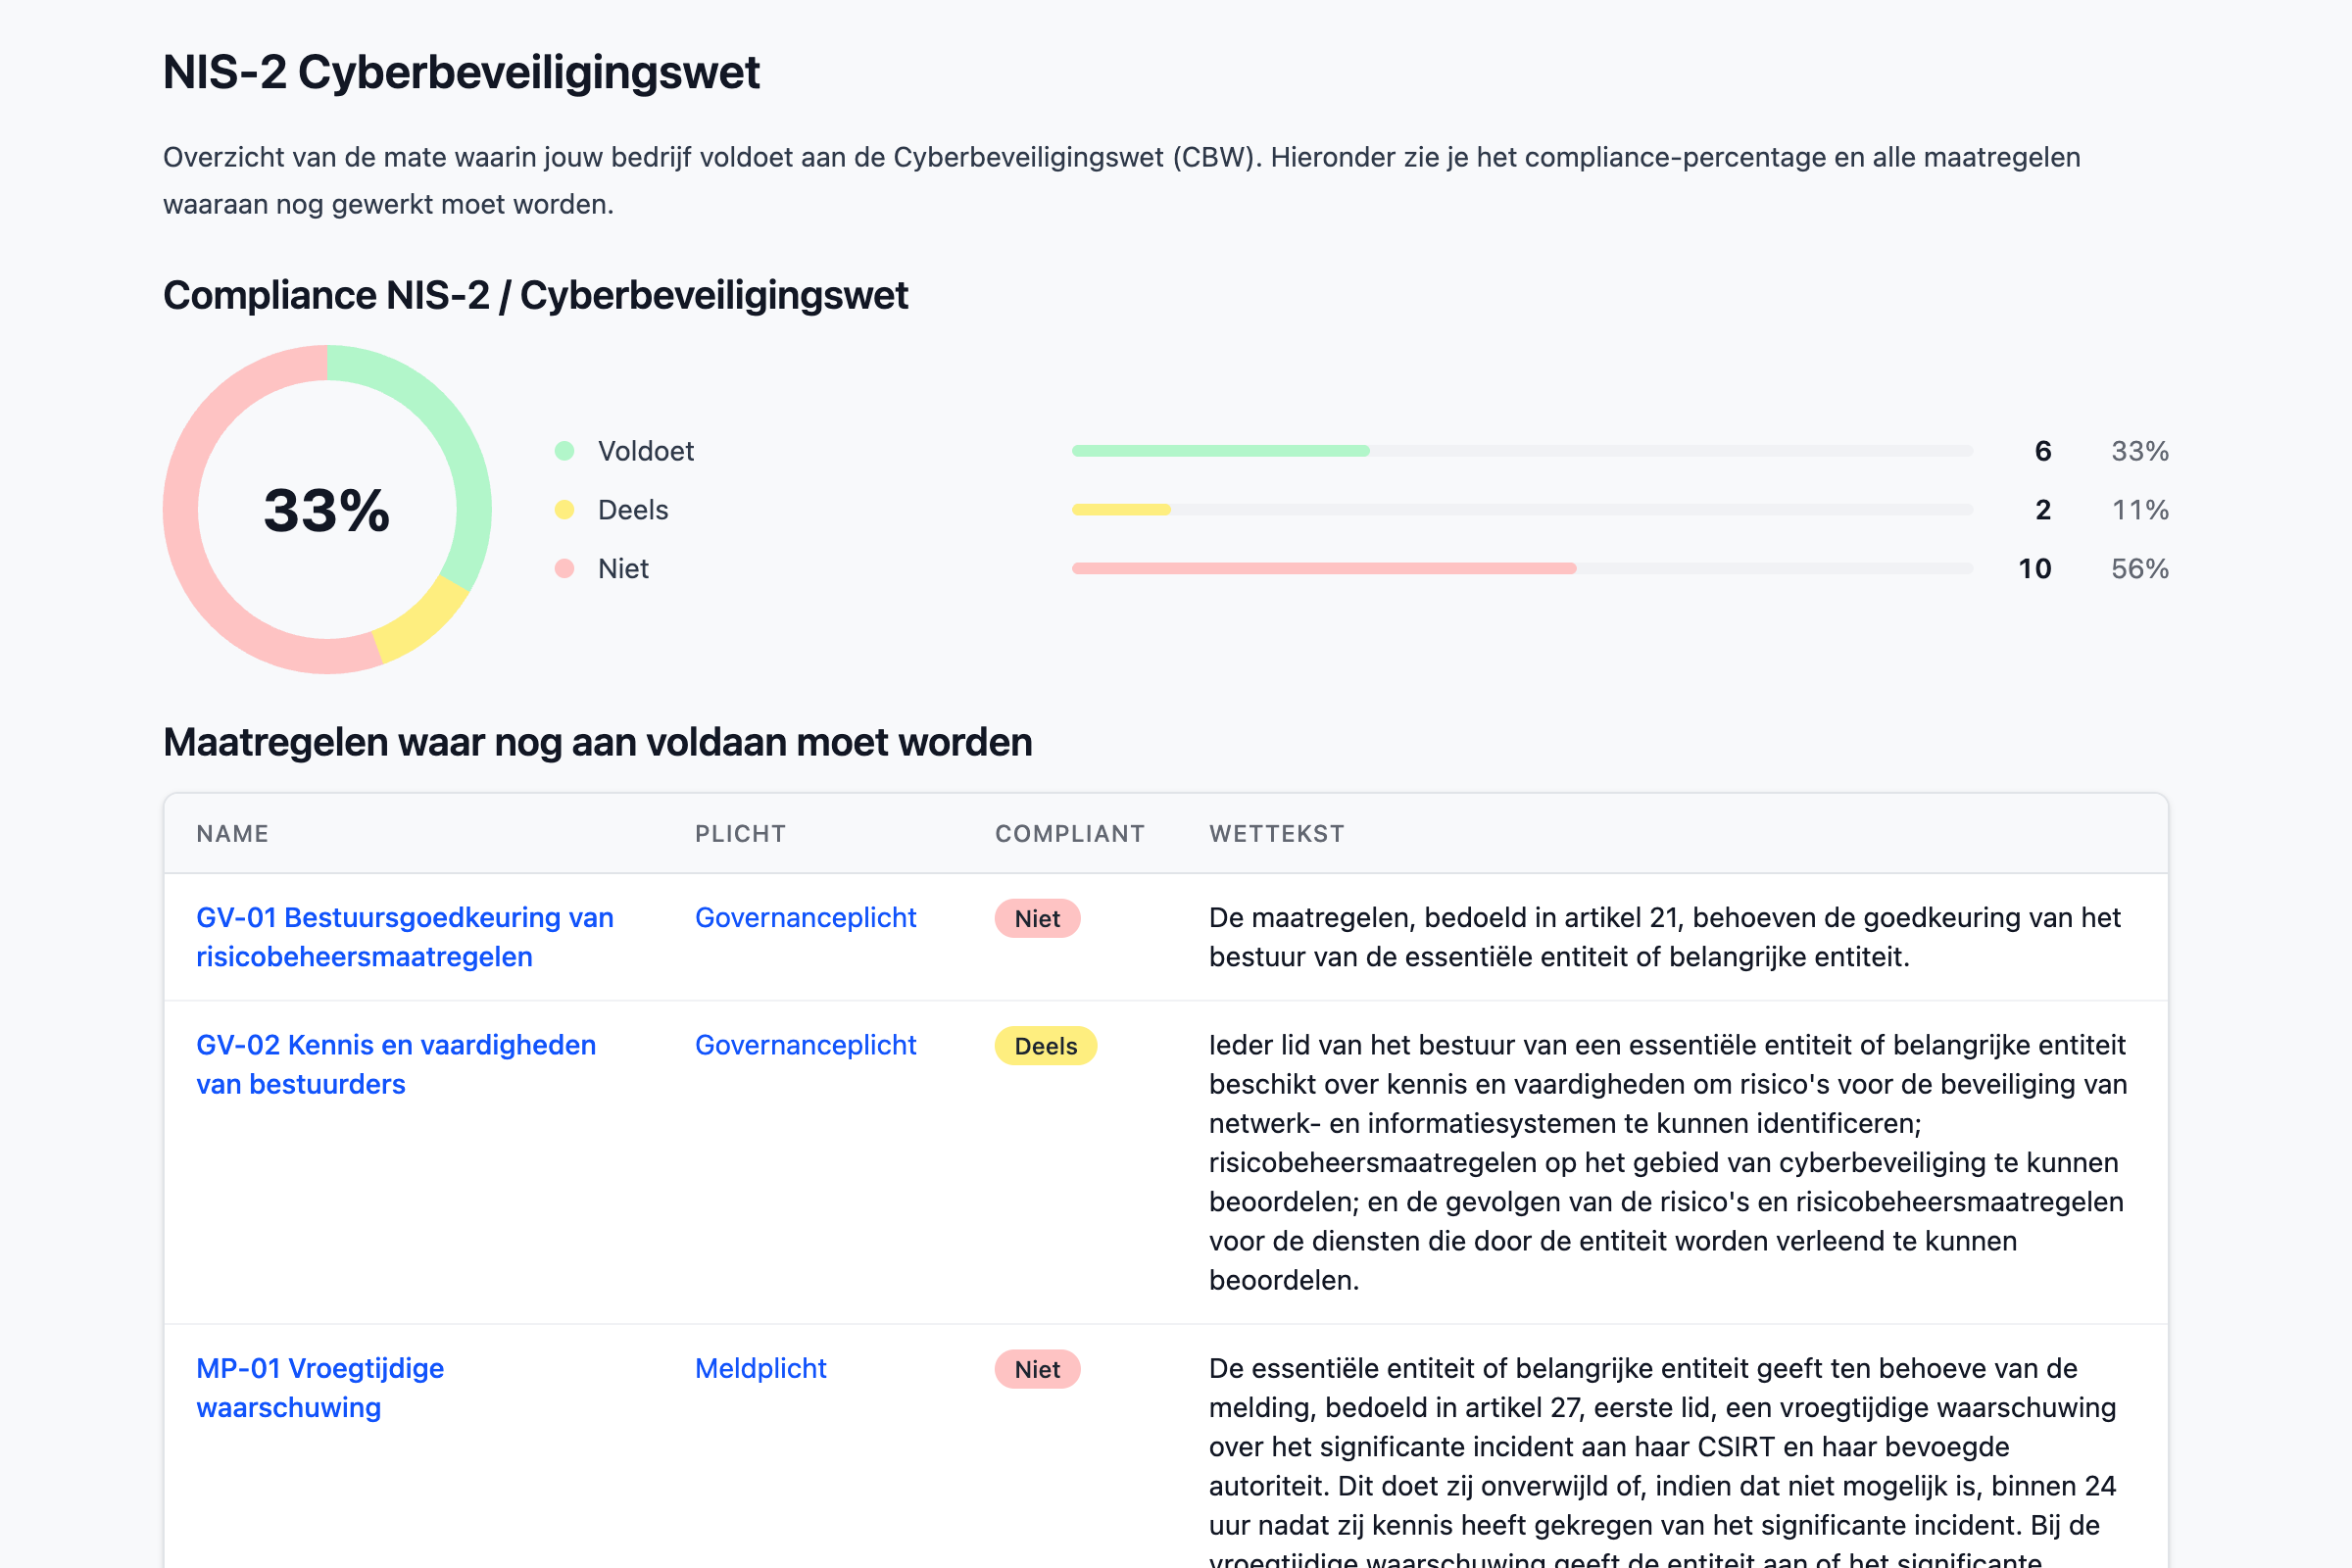2352x1568 pixels.
Task: Click the Niet badge in GV-01 row
Action: [x=1037, y=918]
